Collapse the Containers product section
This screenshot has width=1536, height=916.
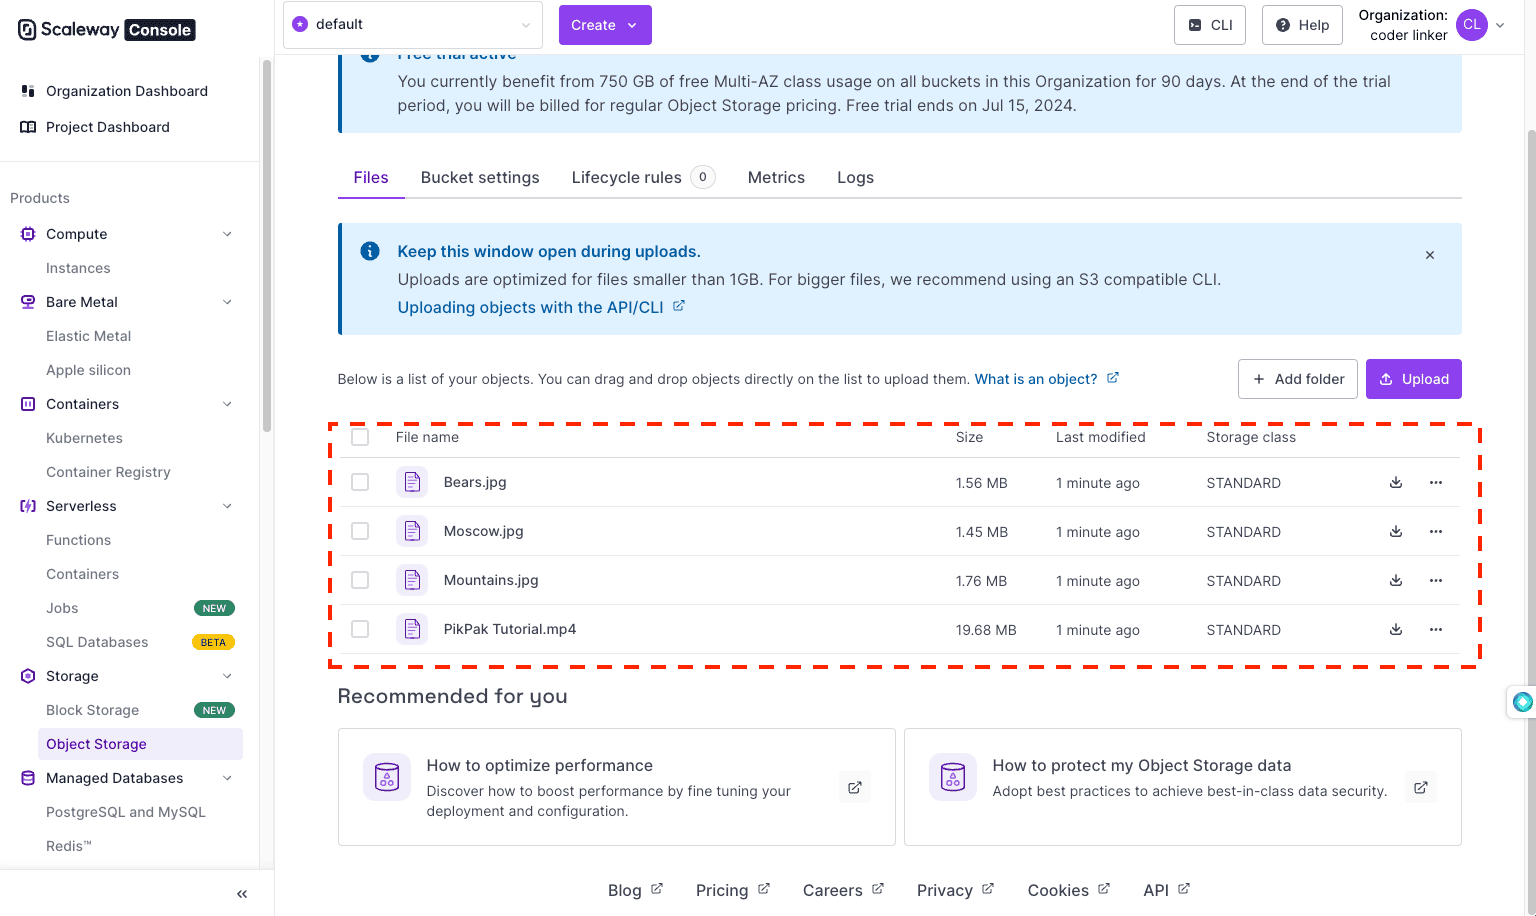click(227, 404)
